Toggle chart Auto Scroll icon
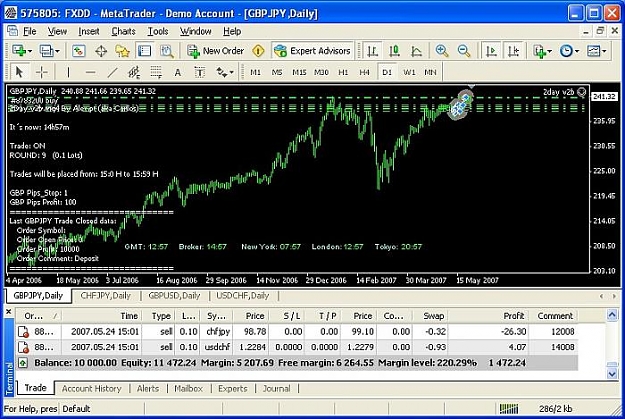 (x=491, y=51)
